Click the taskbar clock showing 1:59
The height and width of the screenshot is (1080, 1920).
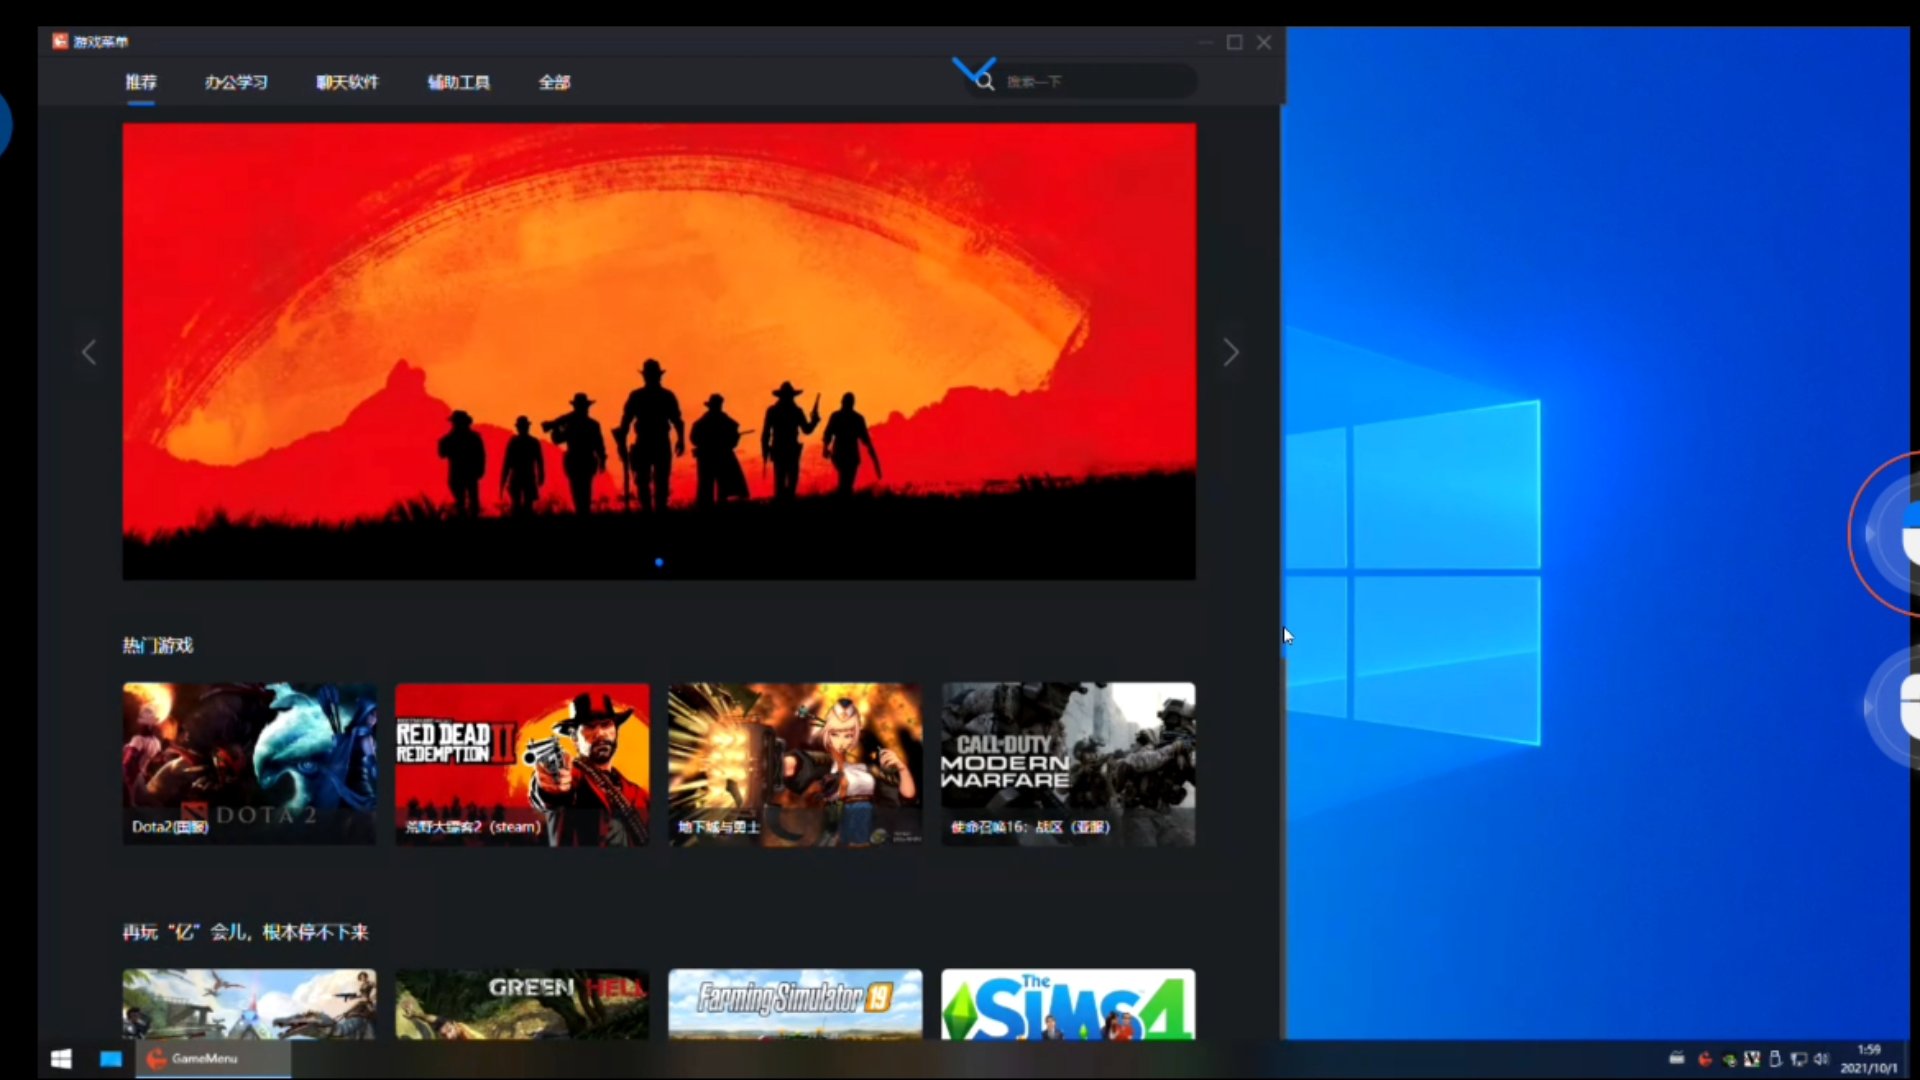[x=1869, y=1059]
